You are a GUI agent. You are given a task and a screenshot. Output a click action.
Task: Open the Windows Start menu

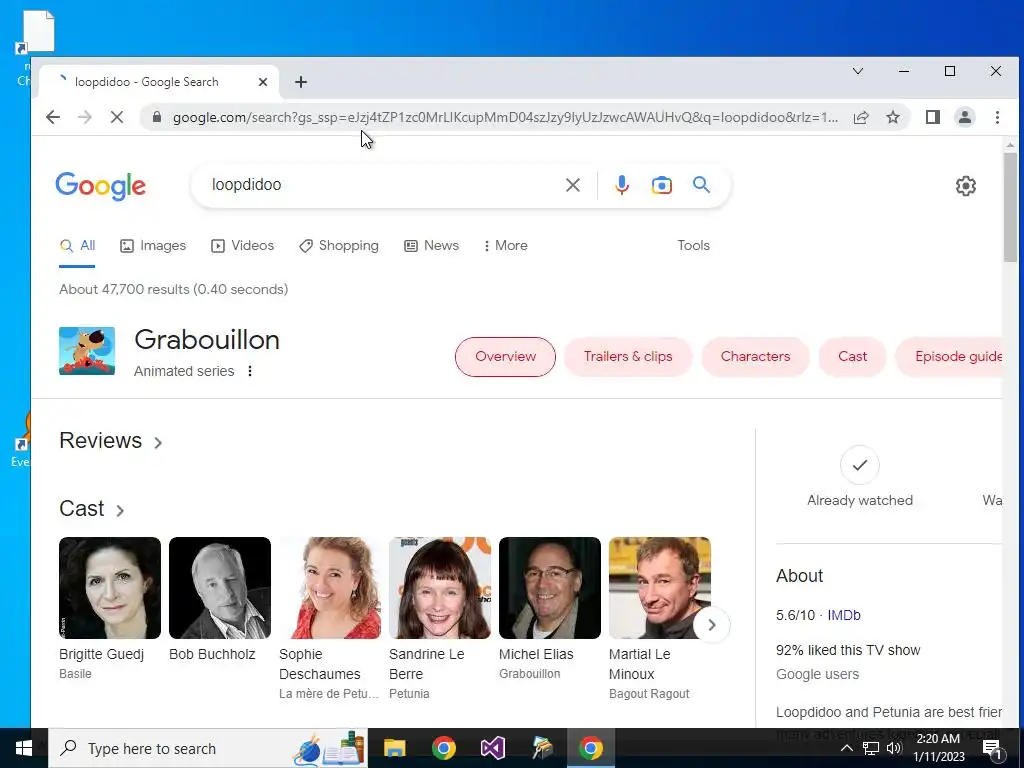click(24, 748)
